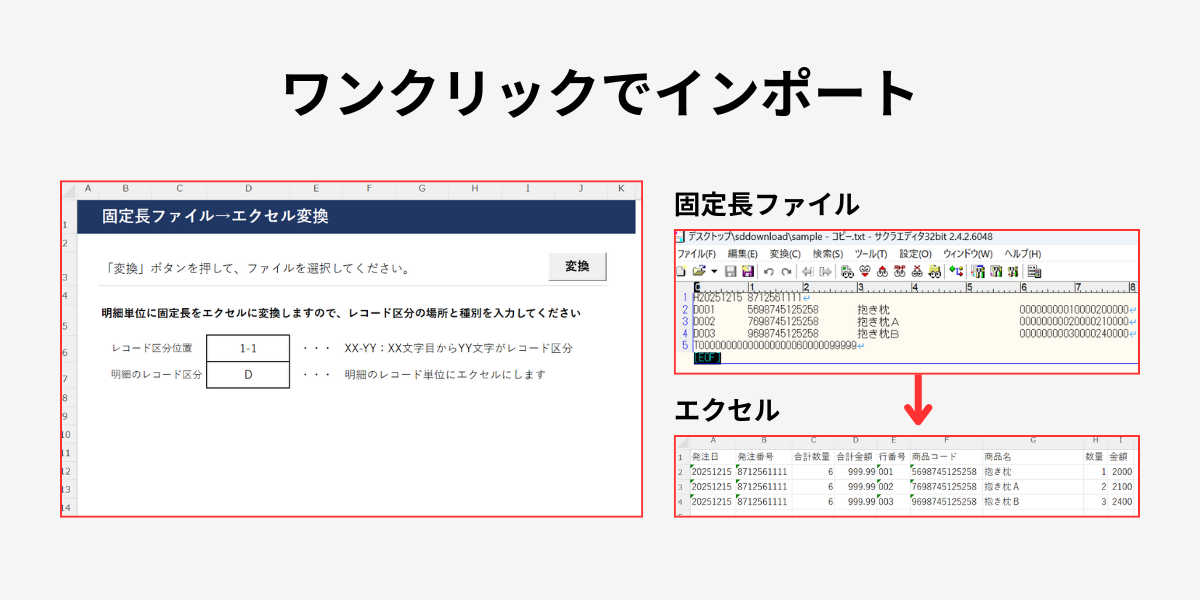This screenshot has height=600, width=1200.
Task: Select column D header in the conversion sheet
Action: coord(248,188)
